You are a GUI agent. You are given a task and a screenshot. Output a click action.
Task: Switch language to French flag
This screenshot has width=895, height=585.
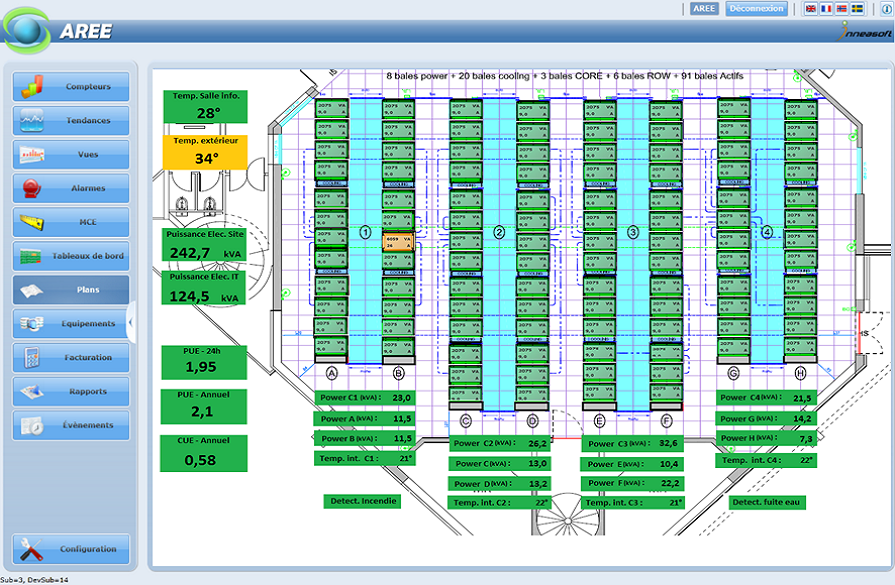click(x=826, y=9)
